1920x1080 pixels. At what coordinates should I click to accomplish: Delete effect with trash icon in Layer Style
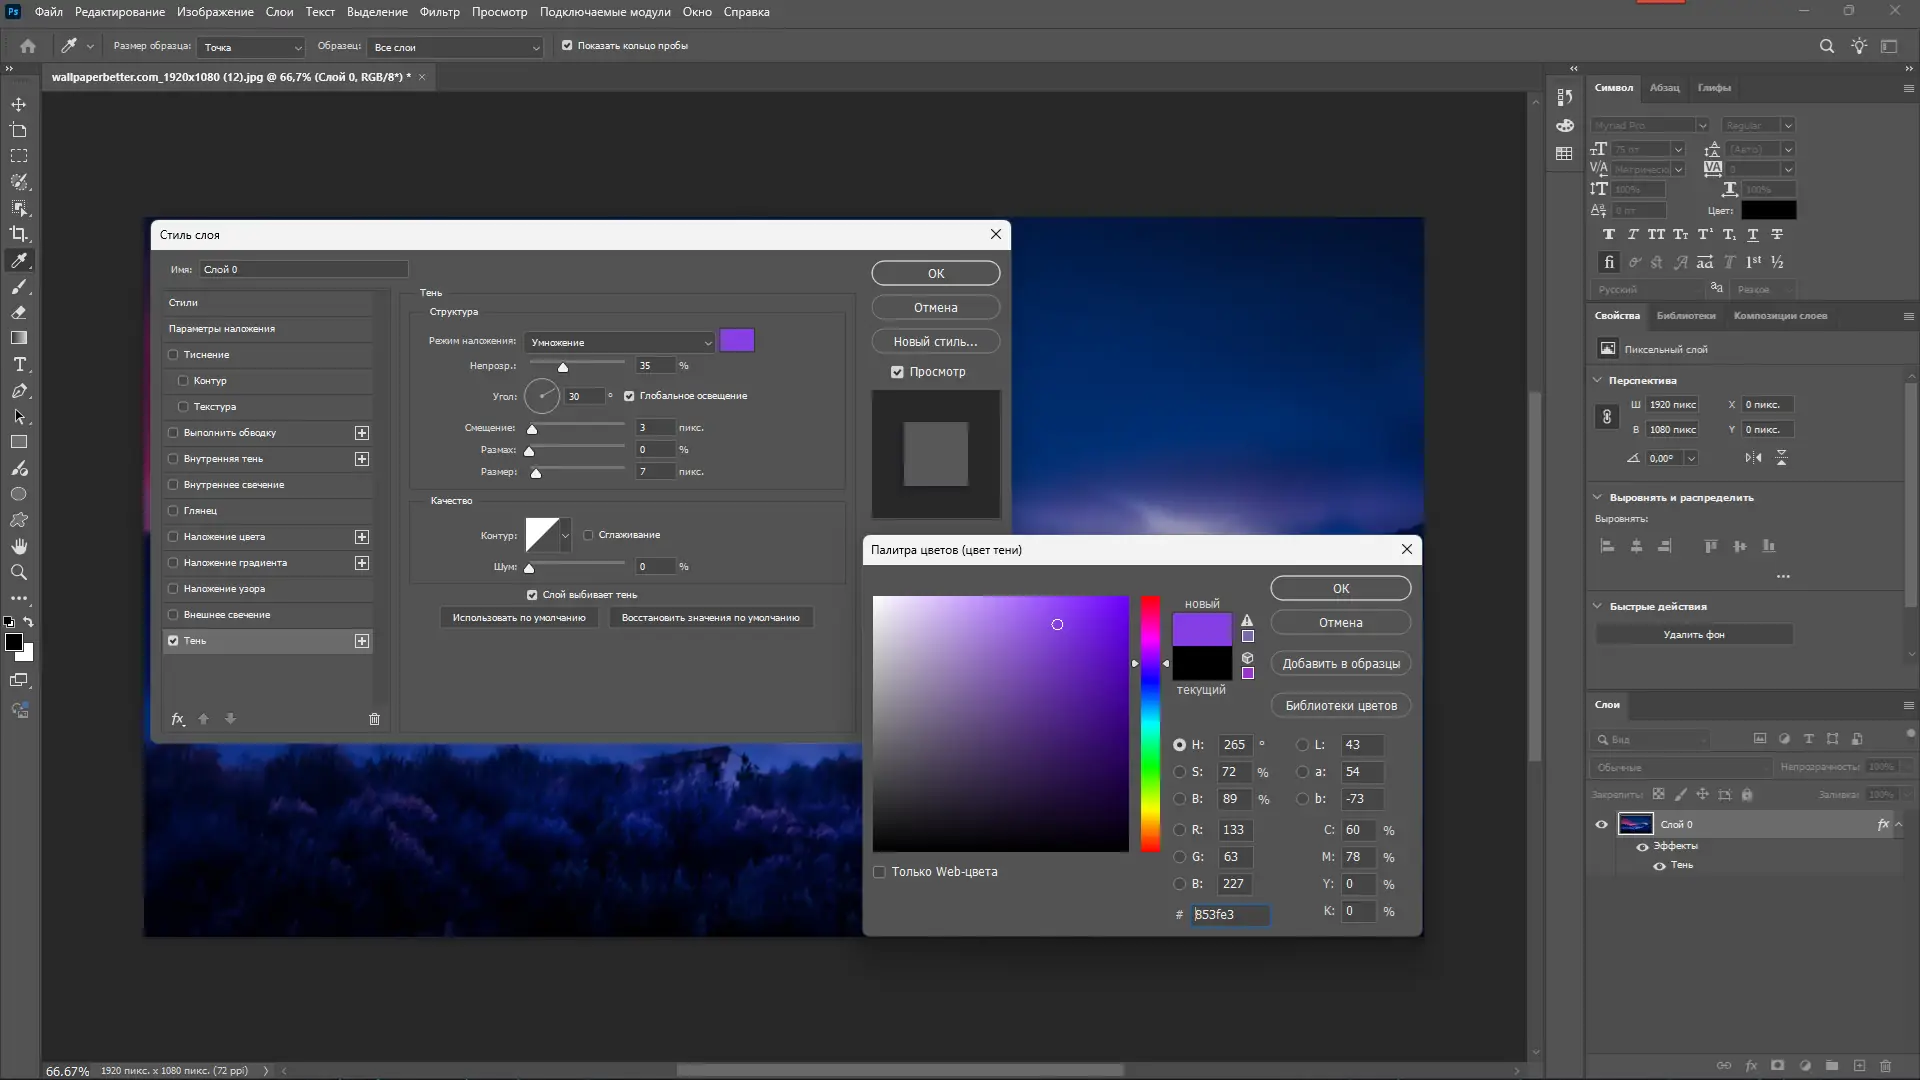pos(374,719)
